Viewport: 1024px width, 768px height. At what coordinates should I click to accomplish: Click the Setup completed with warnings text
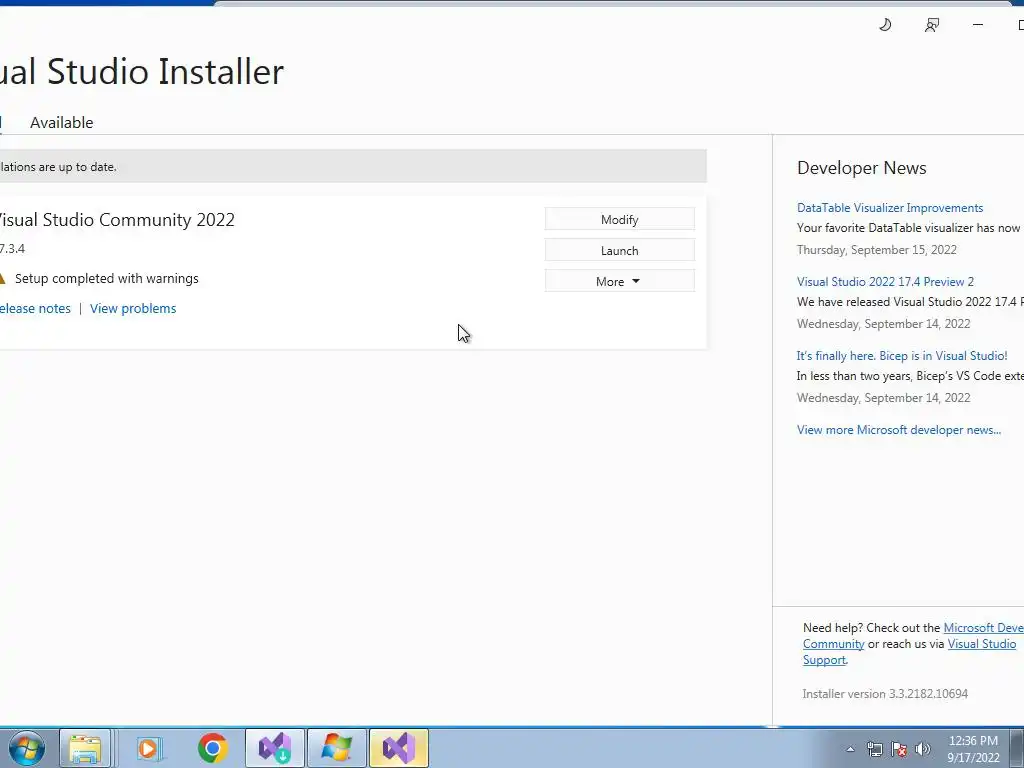pyautogui.click(x=106, y=278)
